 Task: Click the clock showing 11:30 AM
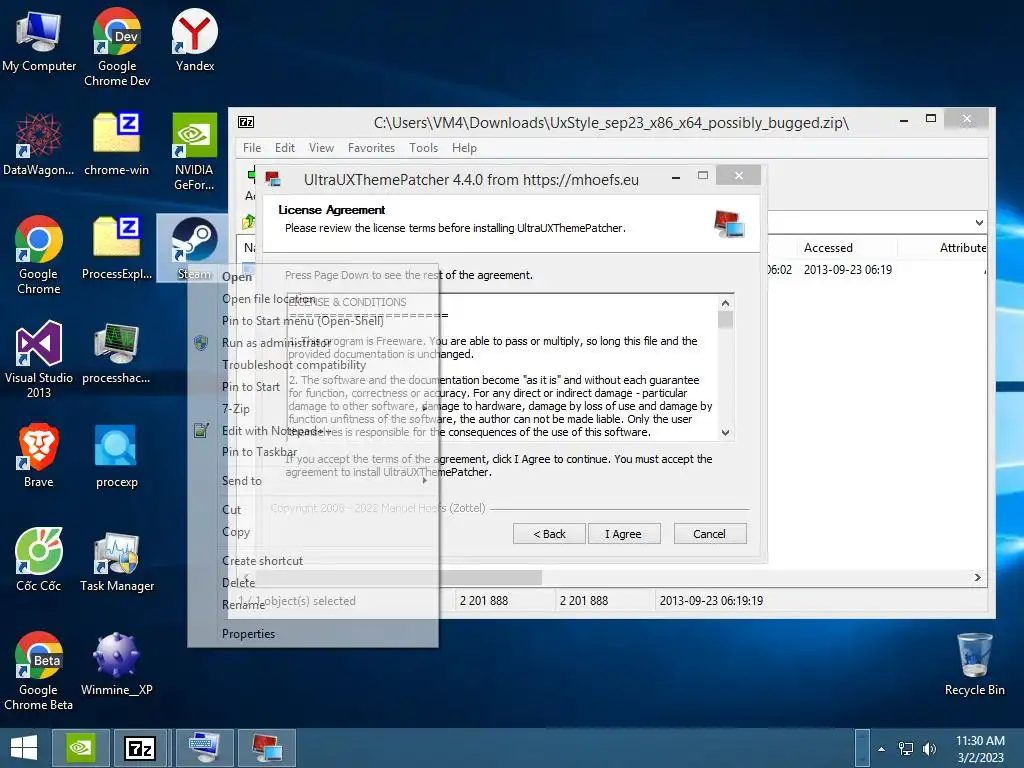(980, 749)
